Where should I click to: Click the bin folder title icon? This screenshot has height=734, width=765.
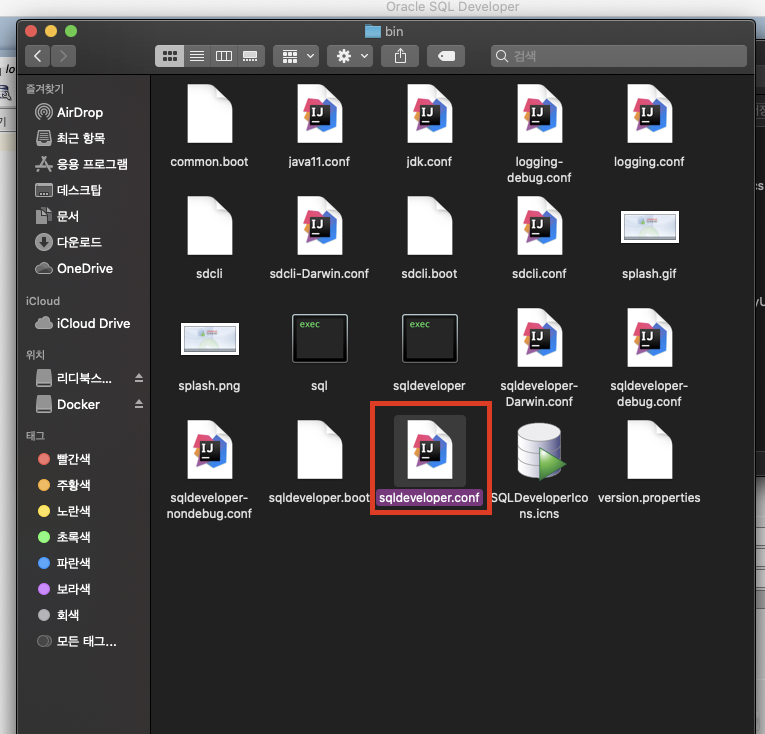373,31
